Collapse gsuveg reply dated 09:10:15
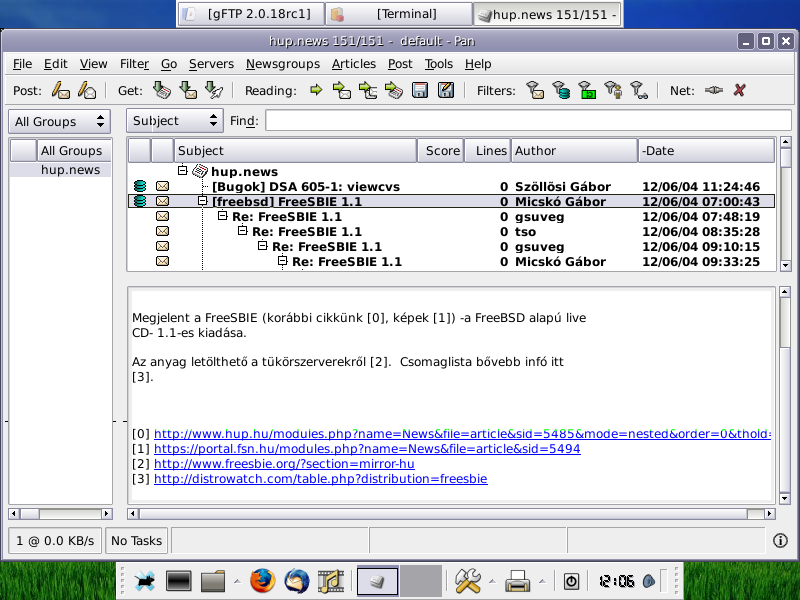 click(262, 246)
